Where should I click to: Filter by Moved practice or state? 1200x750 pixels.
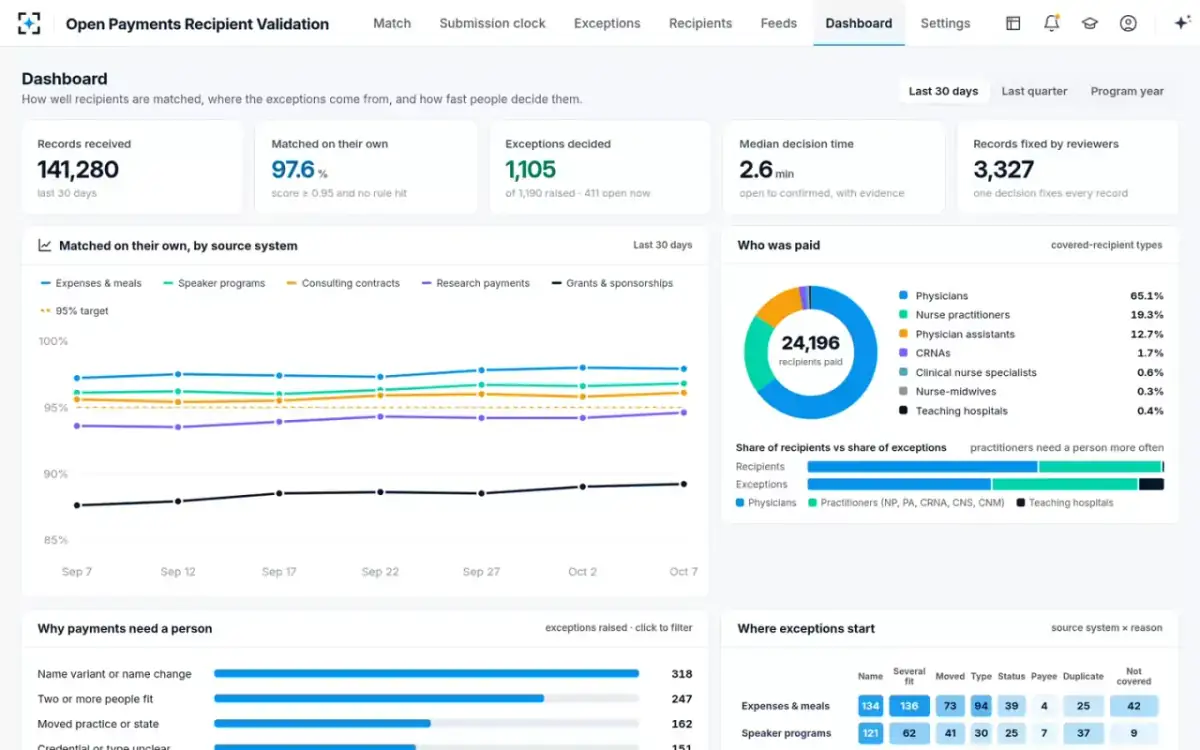(x=98, y=724)
